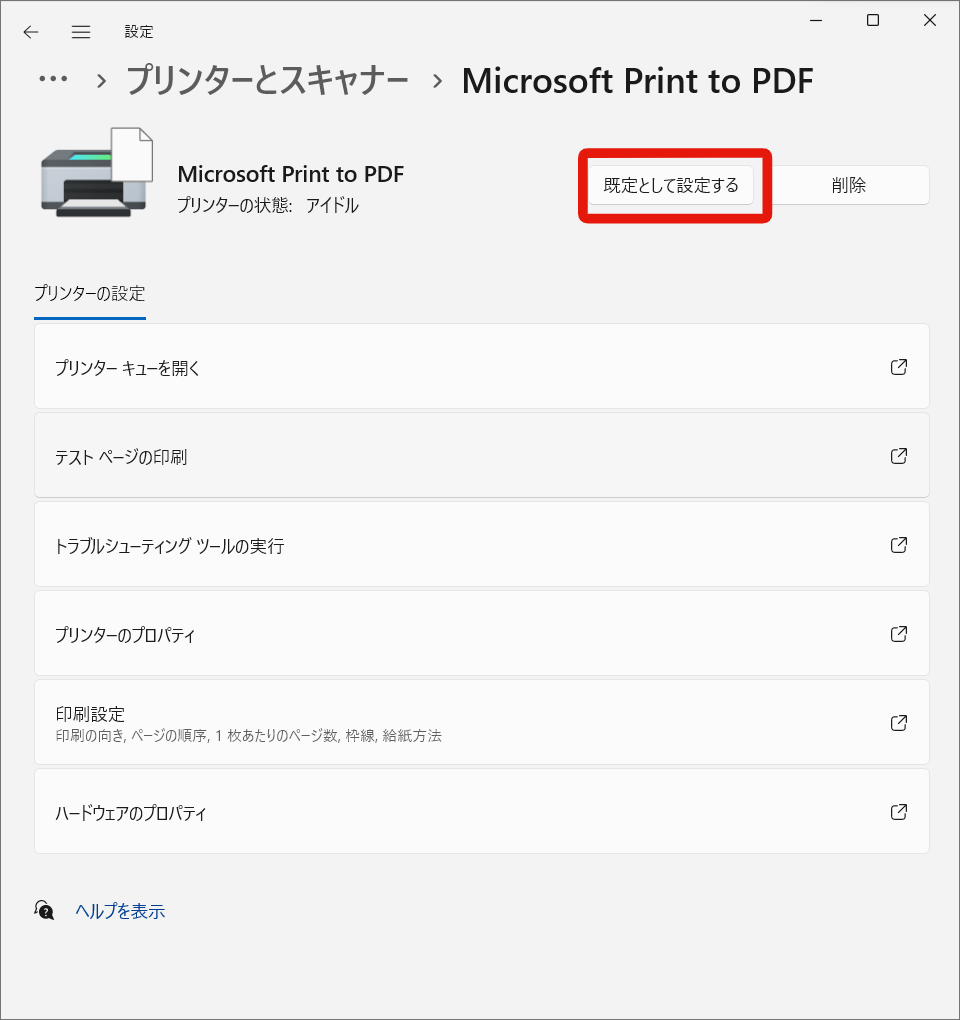Click open-external icon for トラブルシューティング ツールの実行
Image resolution: width=960 pixels, height=1020 pixels.
tap(899, 545)
